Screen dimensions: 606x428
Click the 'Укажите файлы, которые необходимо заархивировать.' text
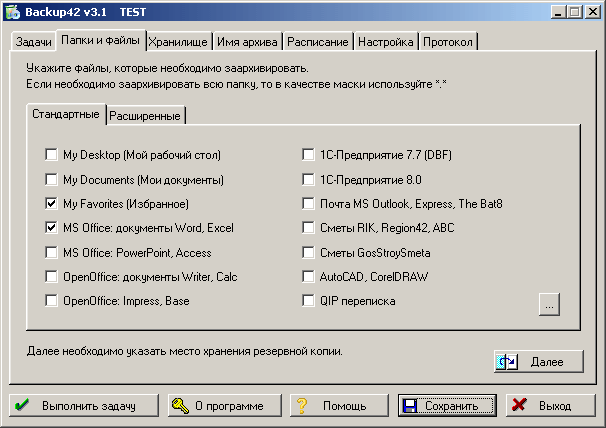pyautogui.click(x=167, y=68)
